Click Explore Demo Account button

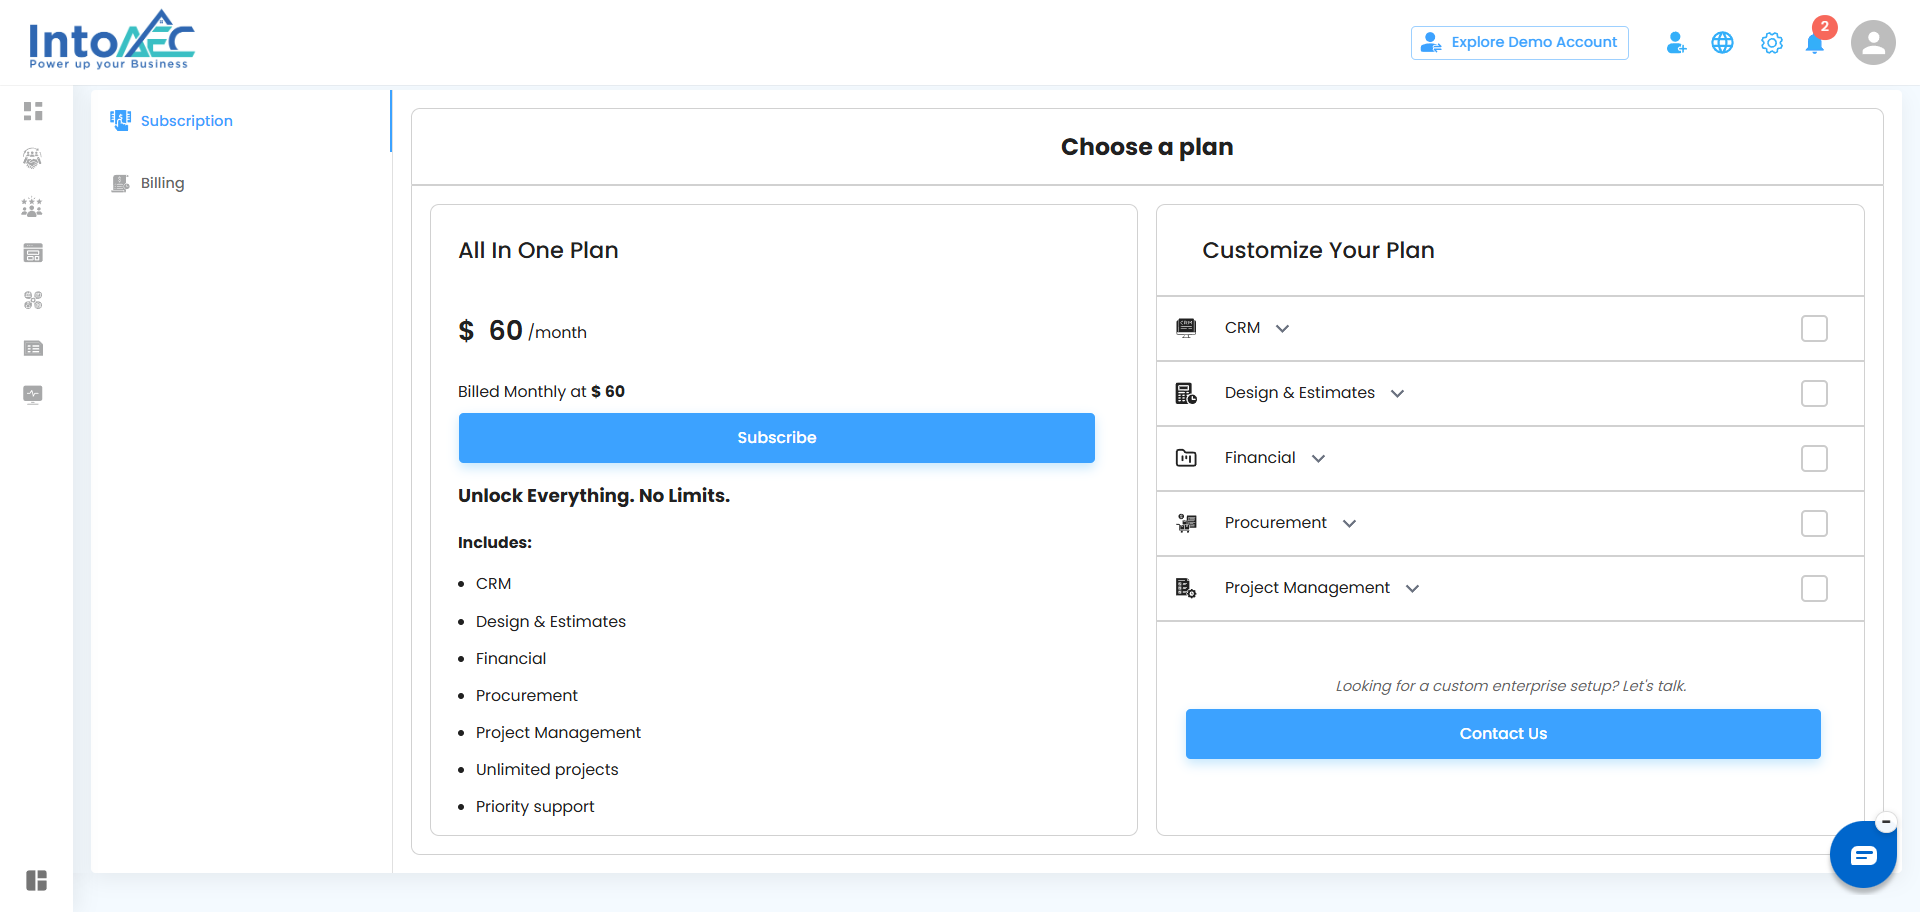1519,43
